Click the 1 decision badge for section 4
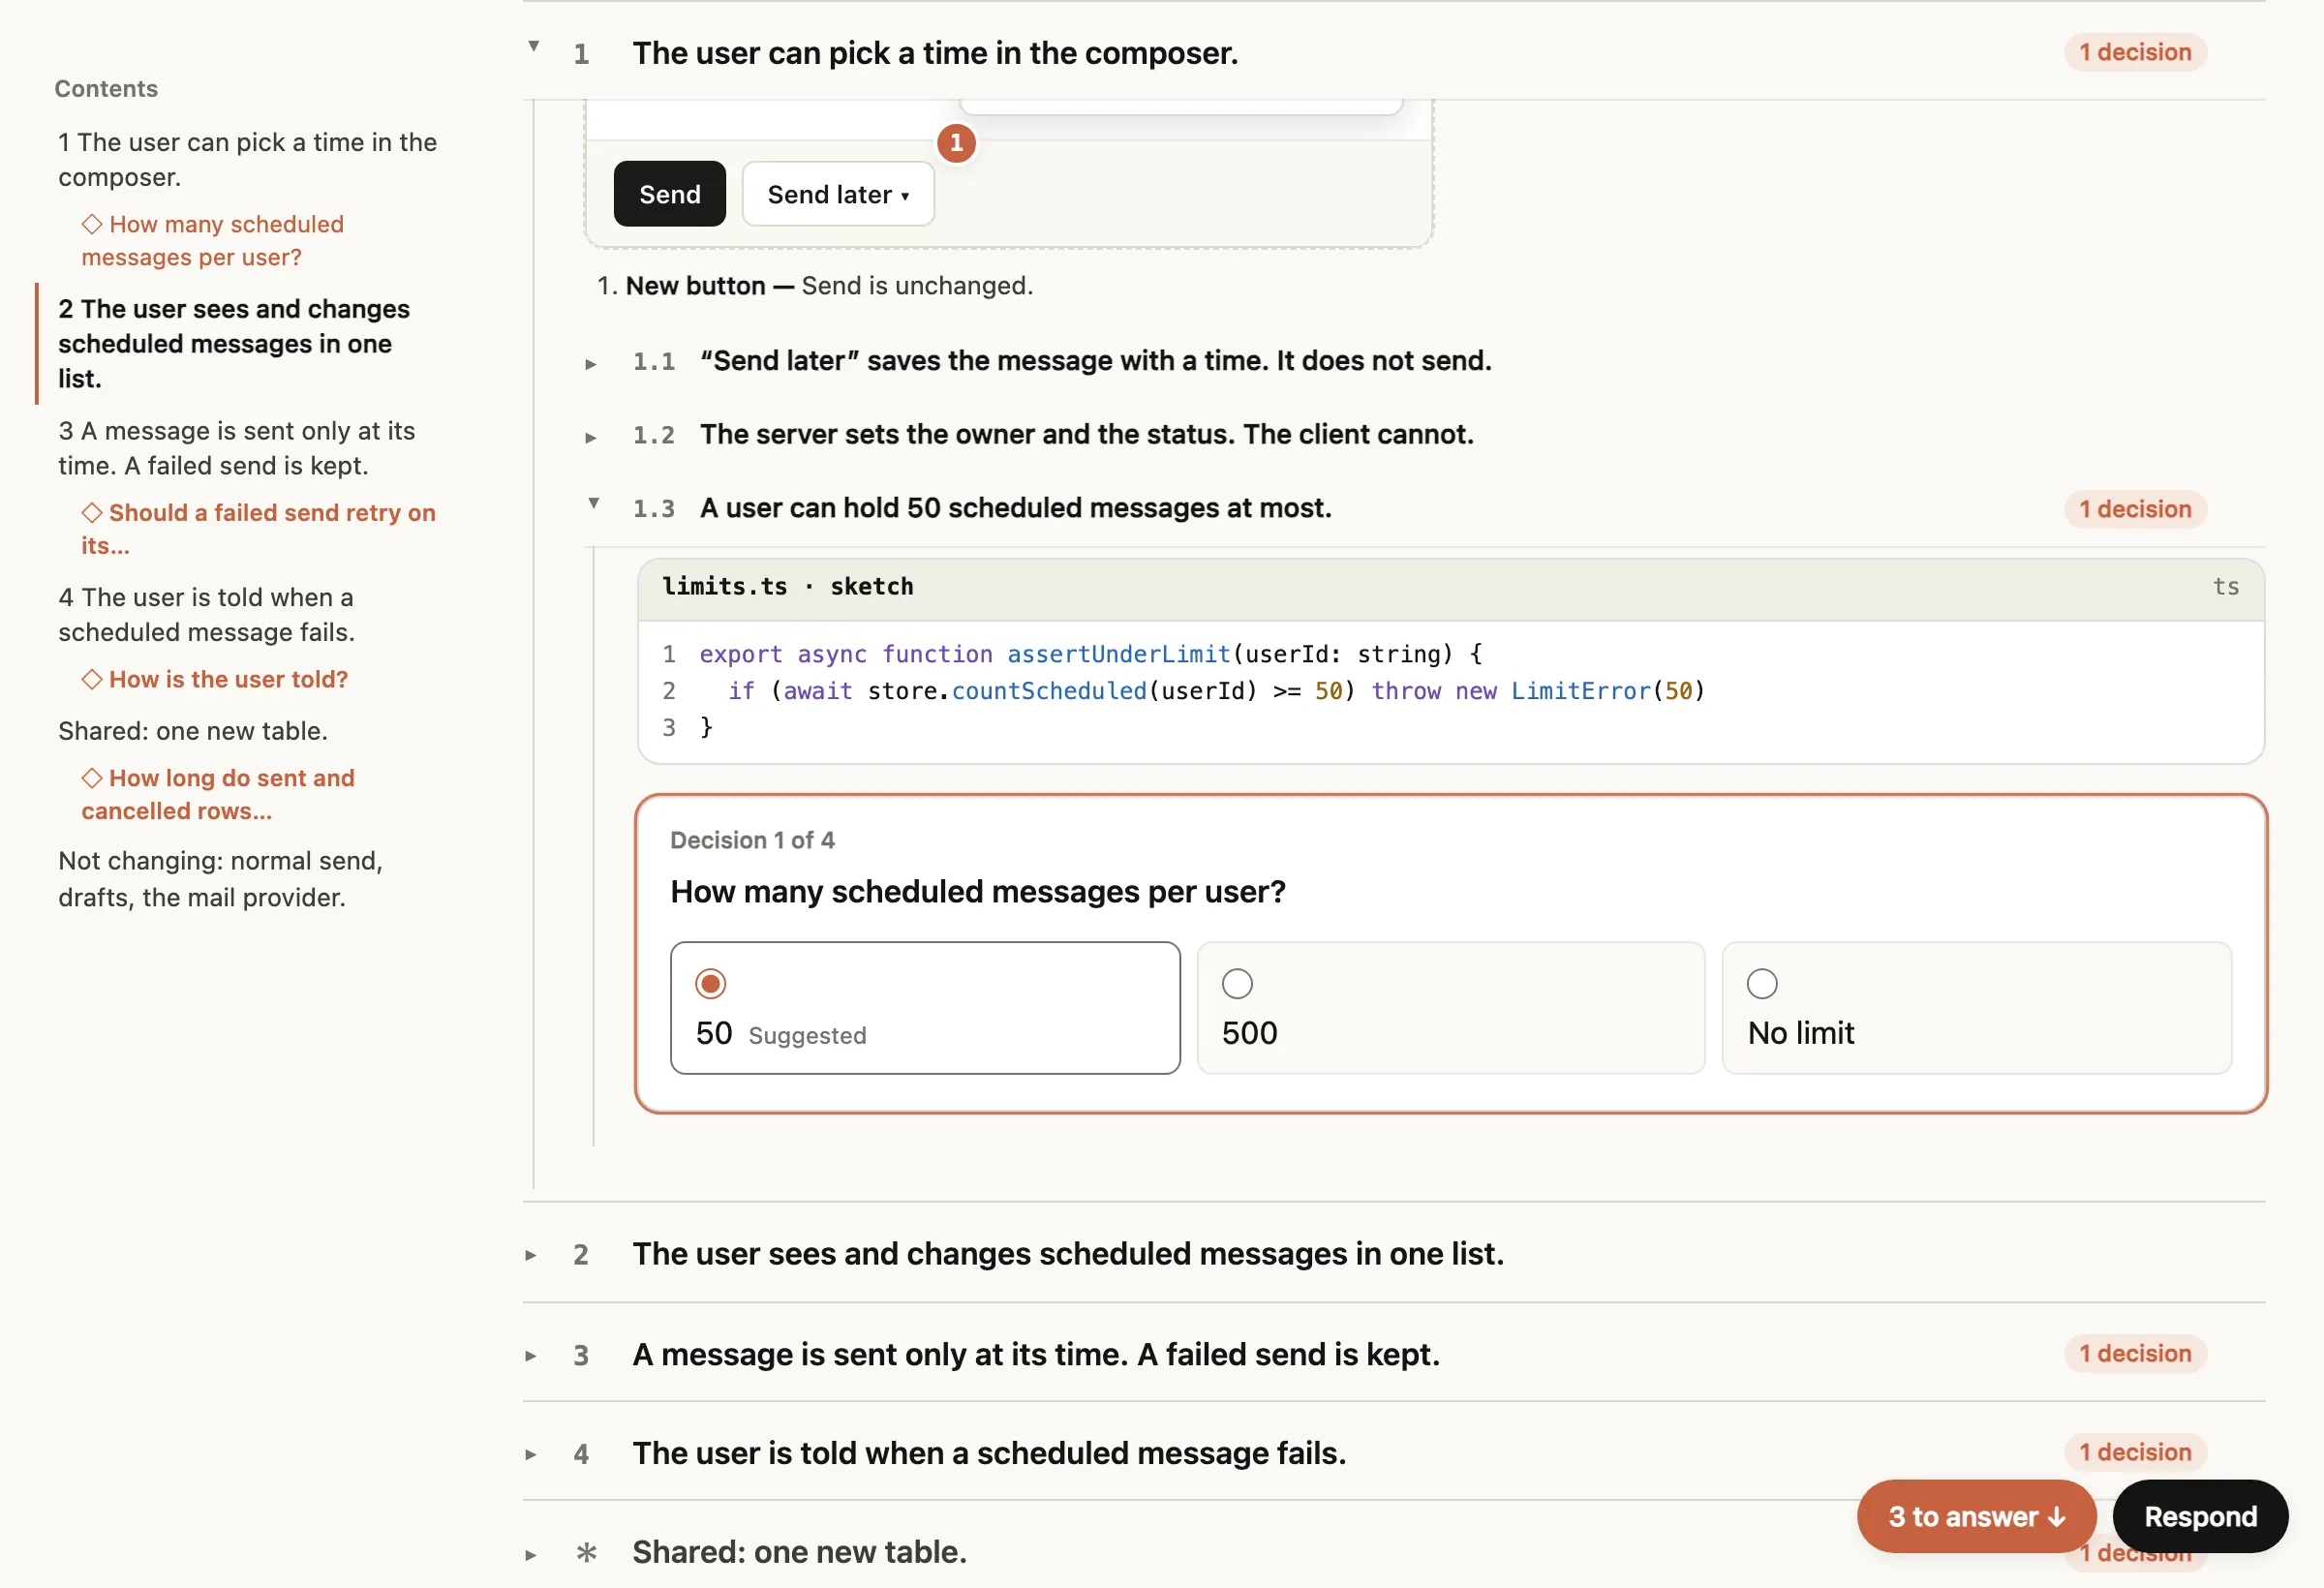This screenshot has height=1588, width=2324. [x=2135, y=1452]
